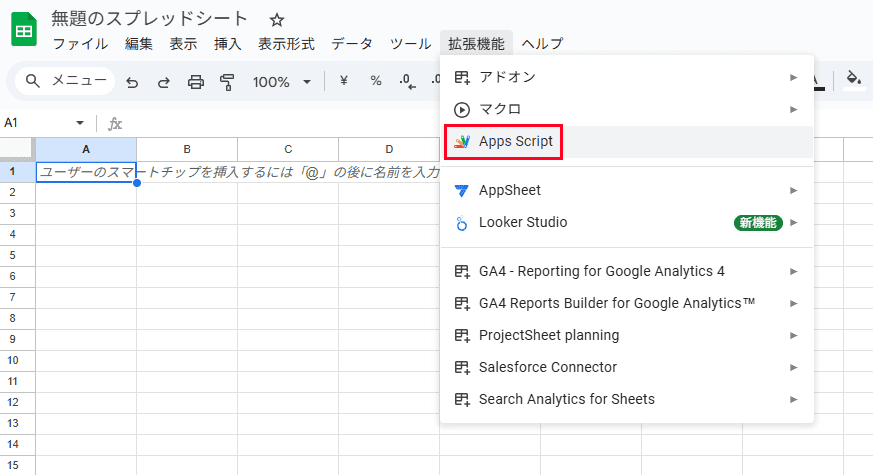Viewport: 873px width, 475px height.
Task: Expand Search Analytics for Sheets arrow
Action: pos(794,400)
